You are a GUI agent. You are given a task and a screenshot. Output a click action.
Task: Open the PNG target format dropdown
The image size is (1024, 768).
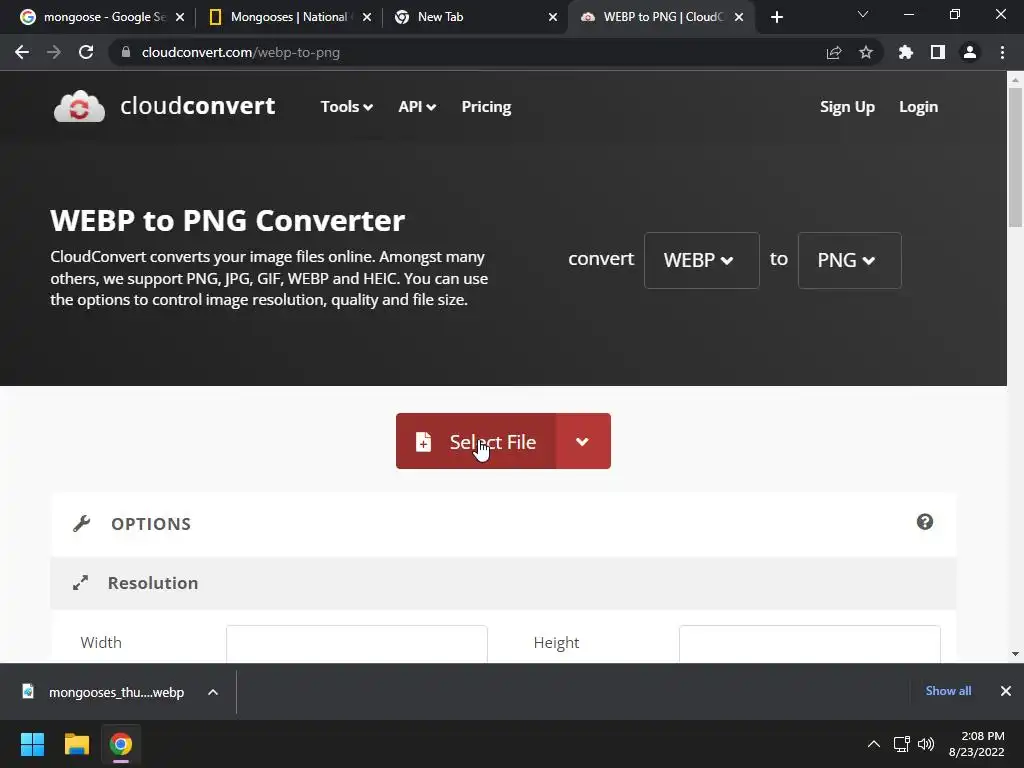[850, 260]
